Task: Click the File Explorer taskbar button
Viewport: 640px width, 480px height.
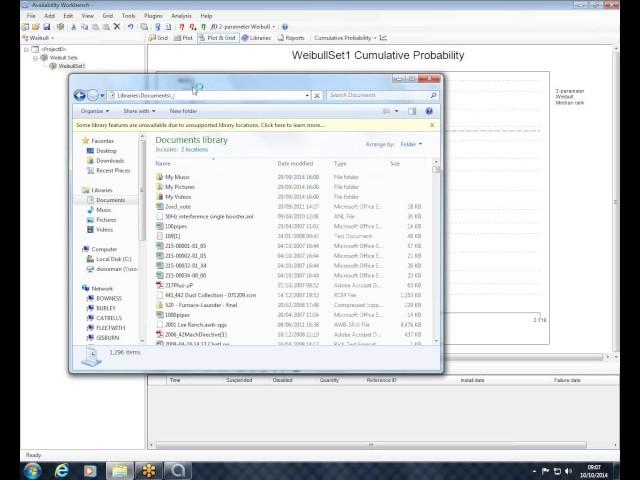Action: pos(120,471)
